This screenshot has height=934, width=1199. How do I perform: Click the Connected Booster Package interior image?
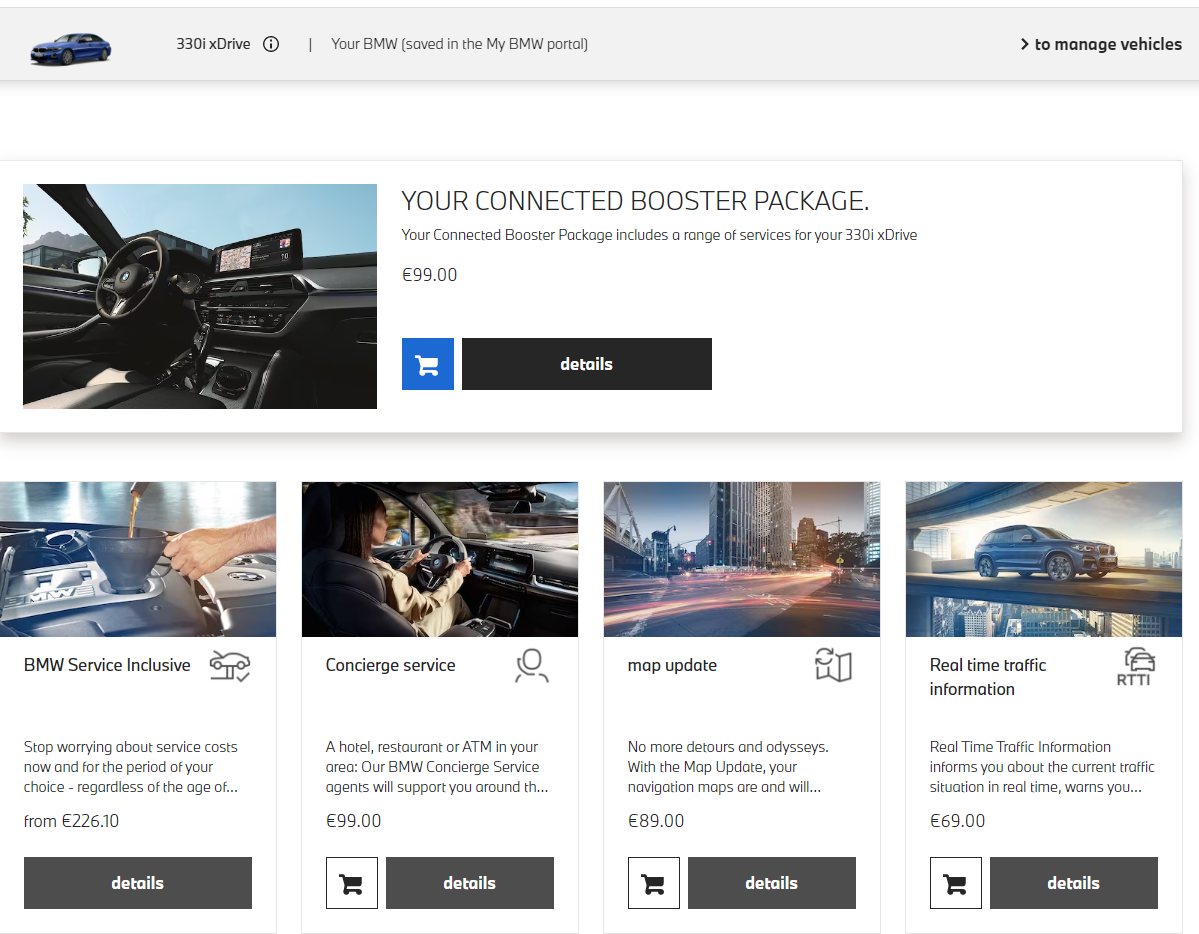200,296
